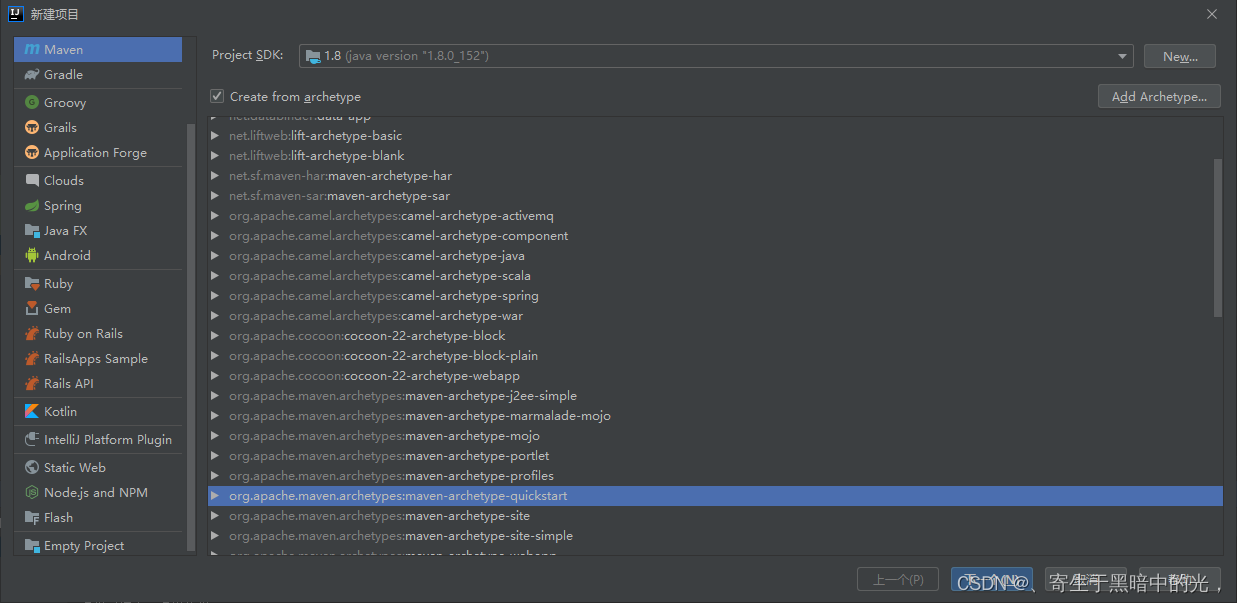The image size is (1237, 603).
Task: Select camel-archetype-java row
Action: tap(715, 256)
